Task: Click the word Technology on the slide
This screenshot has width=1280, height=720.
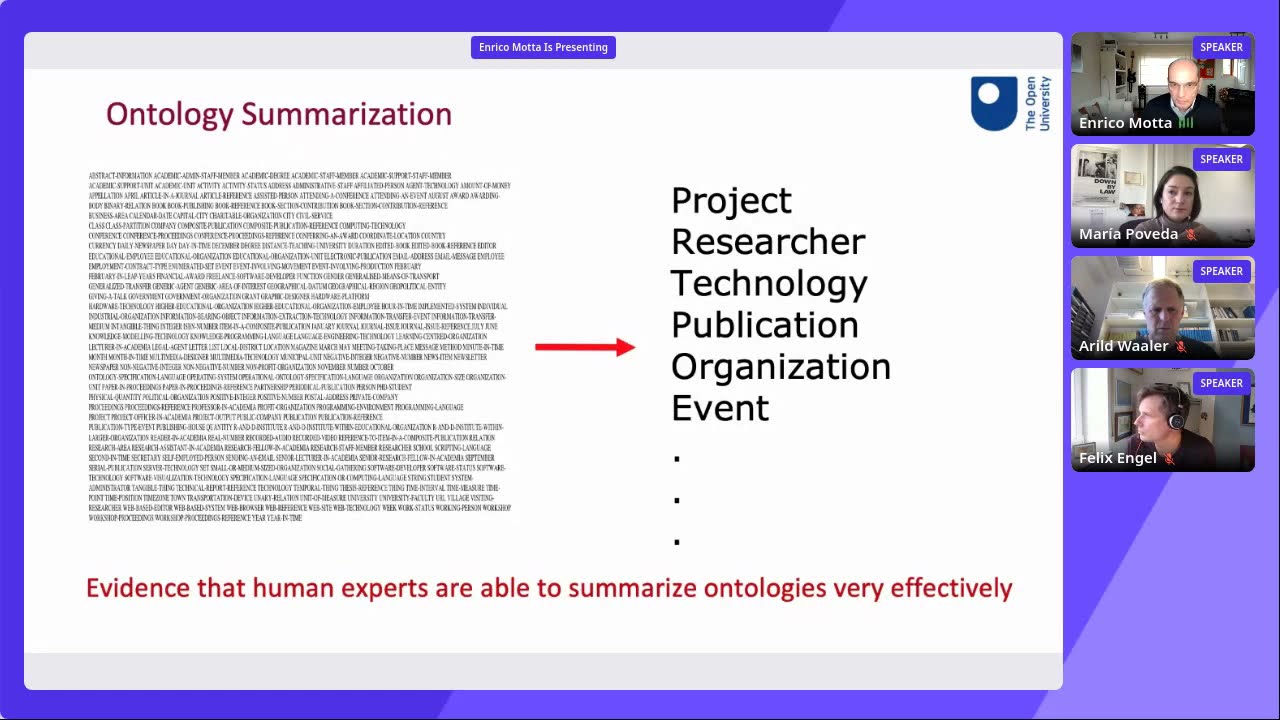Action: pos(769,284)
